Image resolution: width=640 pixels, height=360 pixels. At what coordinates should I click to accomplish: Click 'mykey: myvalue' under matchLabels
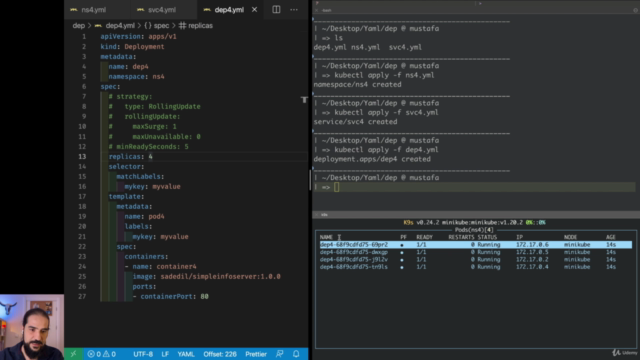pyautogui.click(x=152, y=187)
